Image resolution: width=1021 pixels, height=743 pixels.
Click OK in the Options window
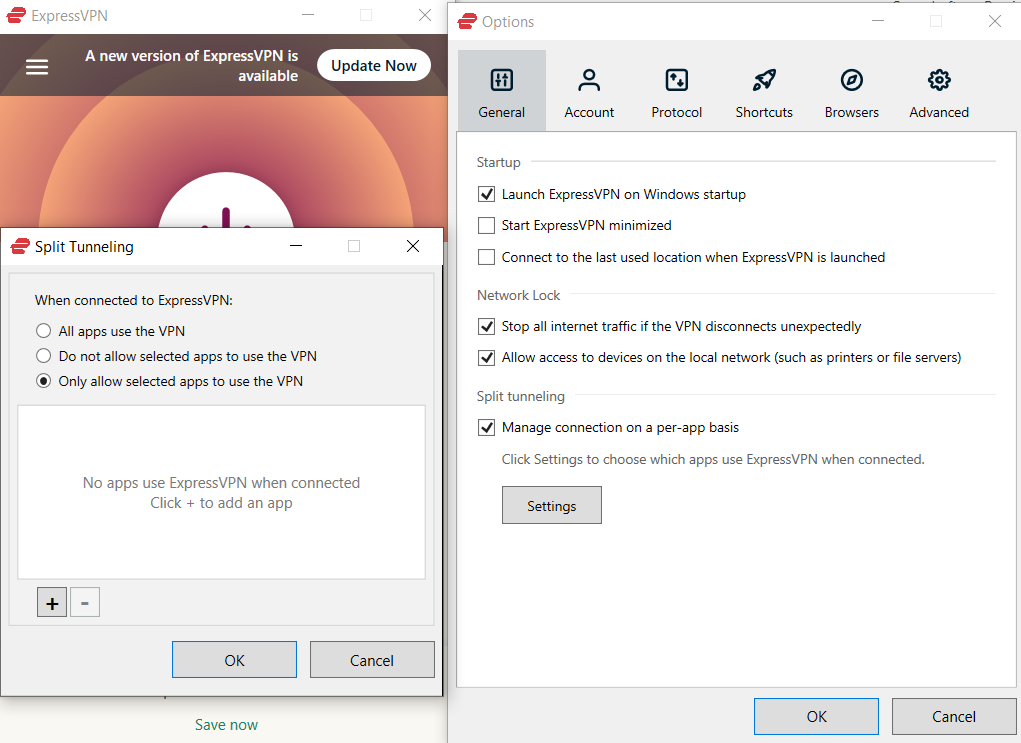tap(817, 716)
